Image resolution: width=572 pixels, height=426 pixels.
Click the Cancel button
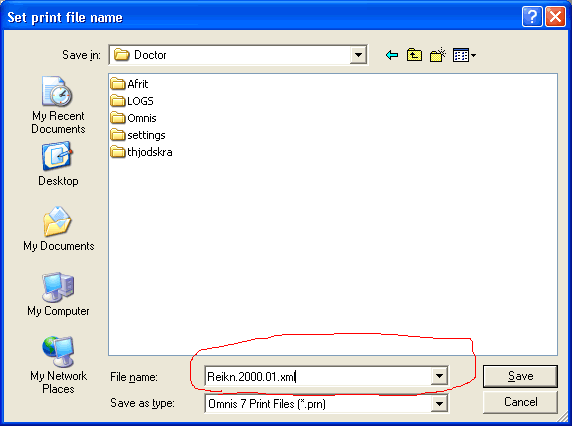(x=520, y=402)
